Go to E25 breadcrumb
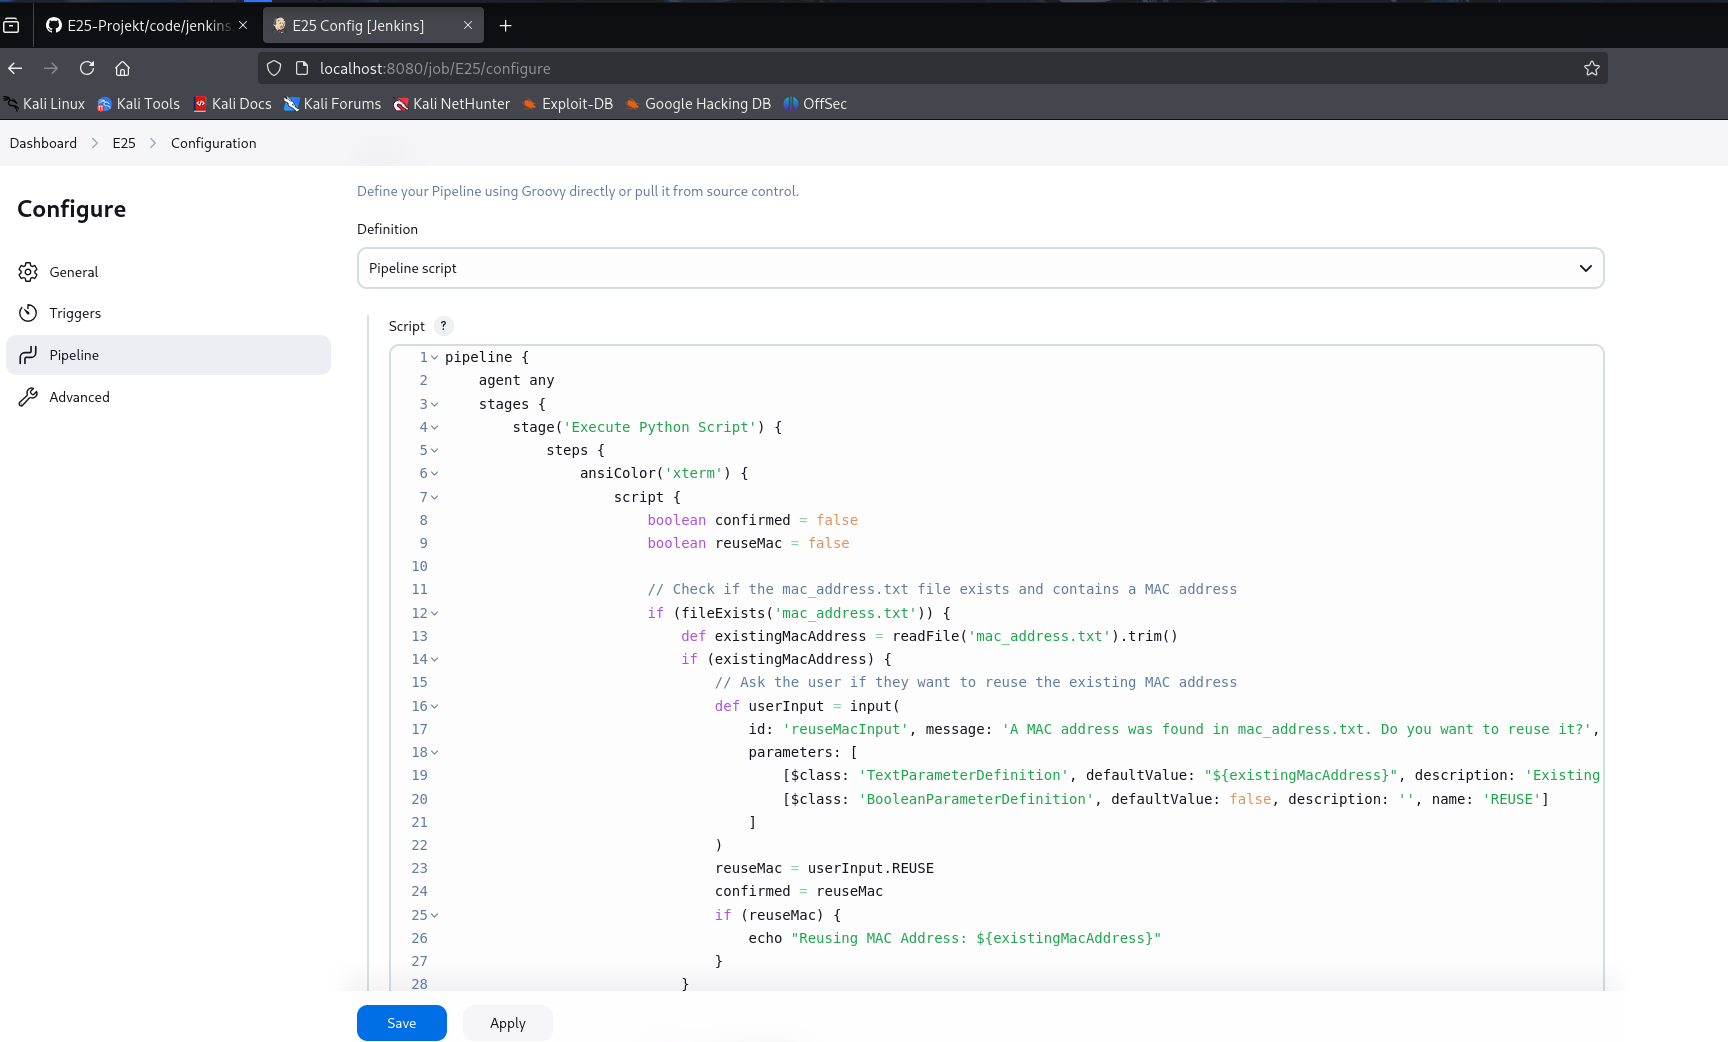This screenshot has width=1728, height=1042. (x=124, y=143)
